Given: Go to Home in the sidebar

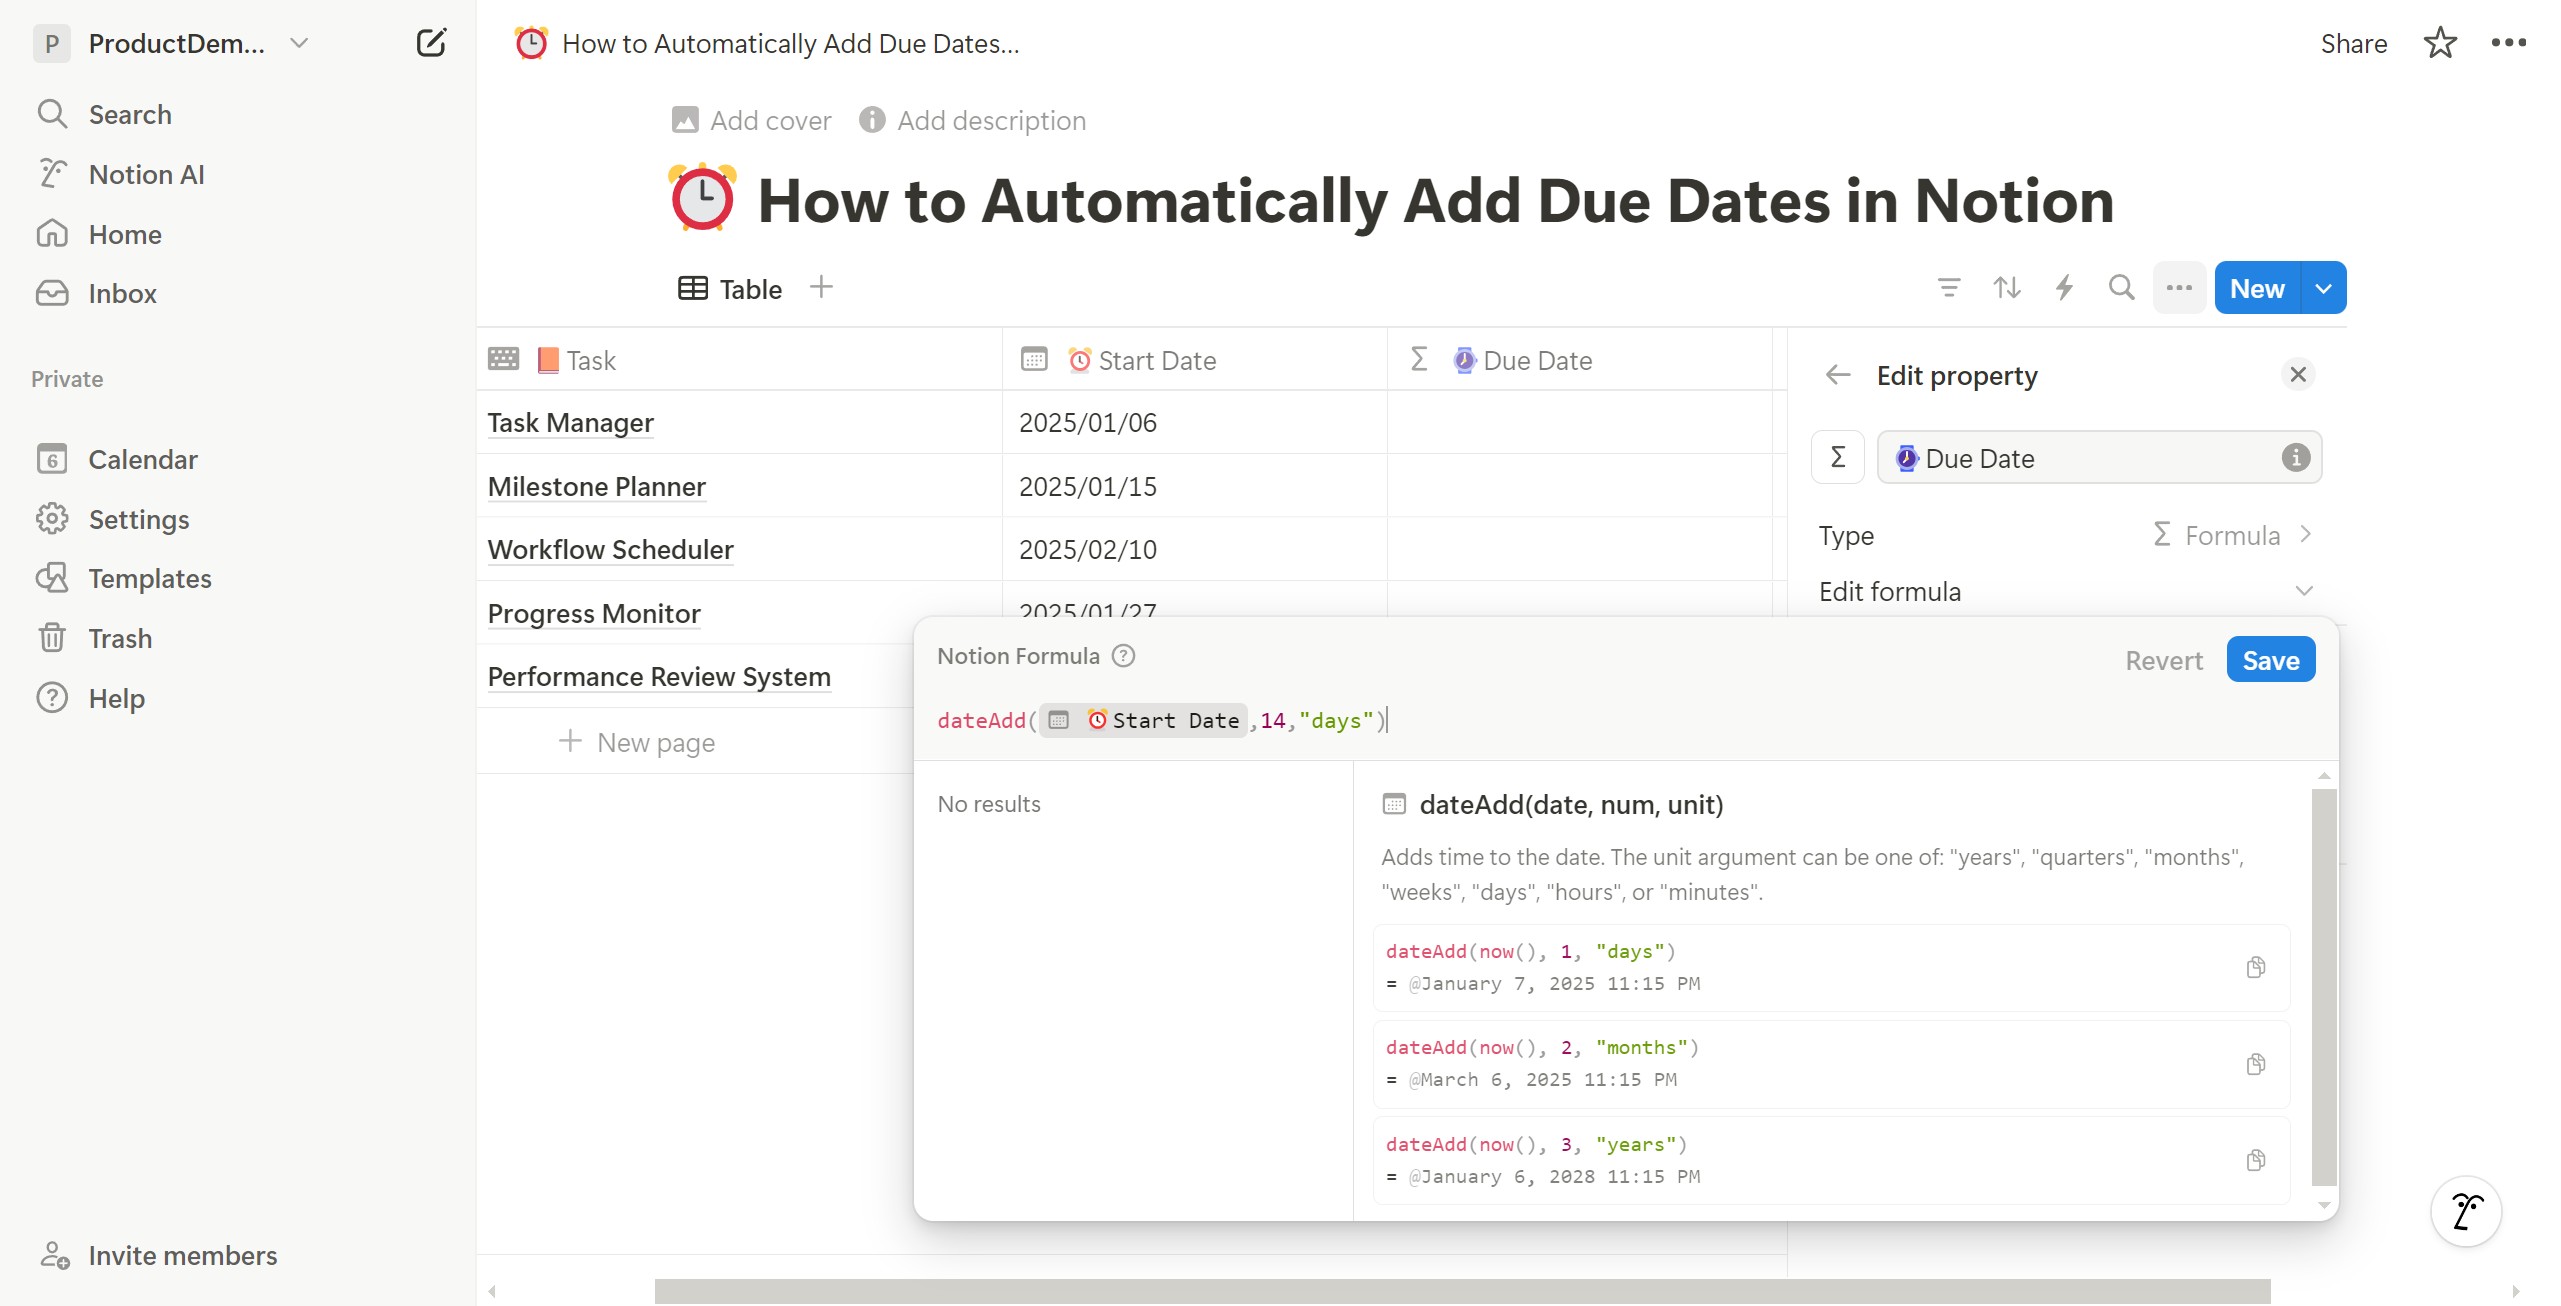Looking at the screenshot, I should tap(125, 234).
